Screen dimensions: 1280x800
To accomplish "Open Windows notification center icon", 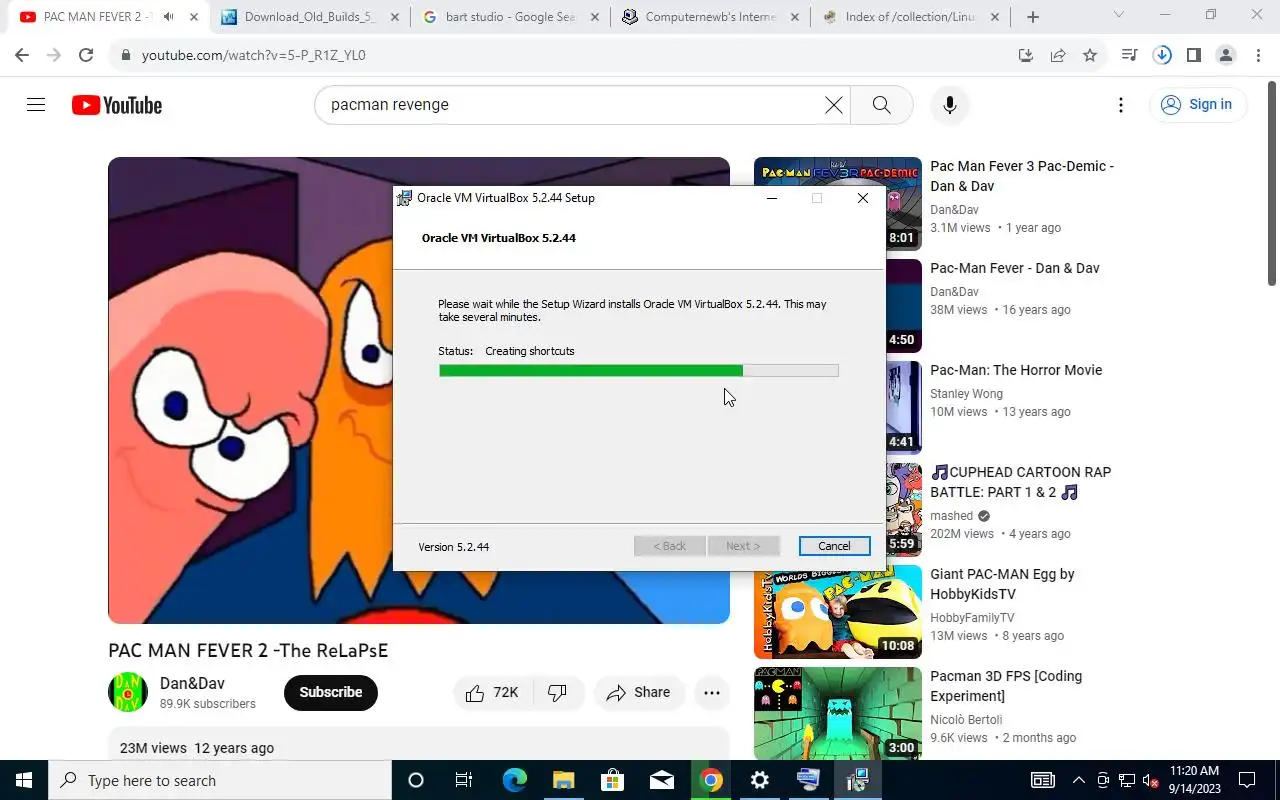I will point(1247,780).
